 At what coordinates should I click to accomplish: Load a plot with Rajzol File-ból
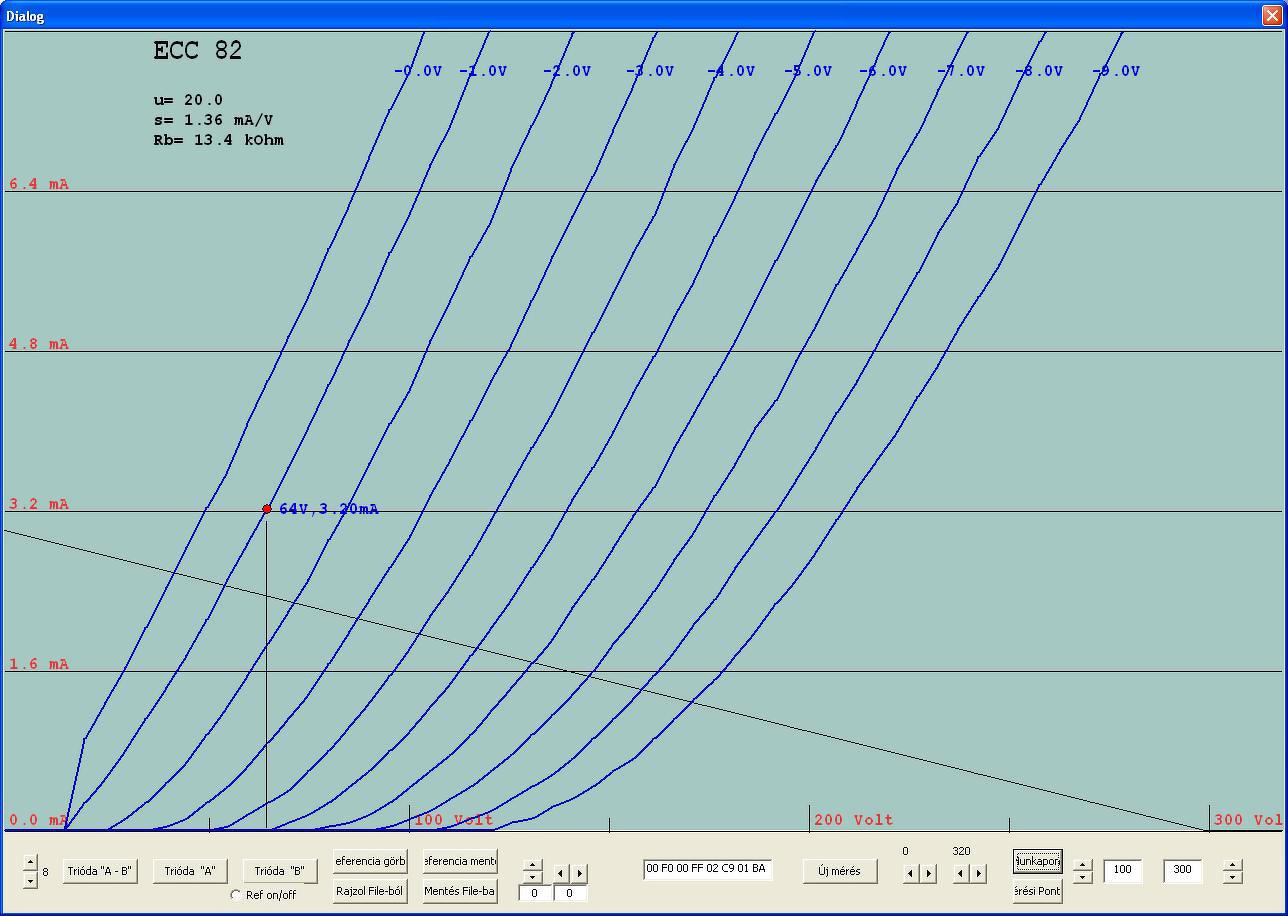(x=370, y=891)
